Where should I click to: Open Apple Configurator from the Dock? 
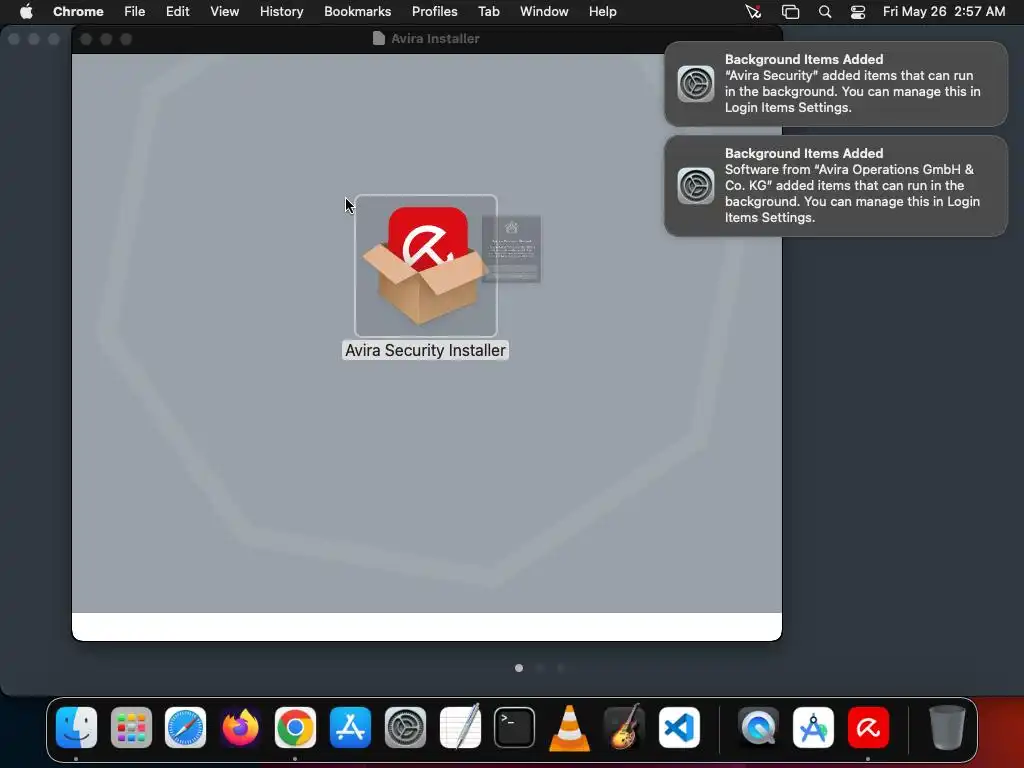pos(813,728)
